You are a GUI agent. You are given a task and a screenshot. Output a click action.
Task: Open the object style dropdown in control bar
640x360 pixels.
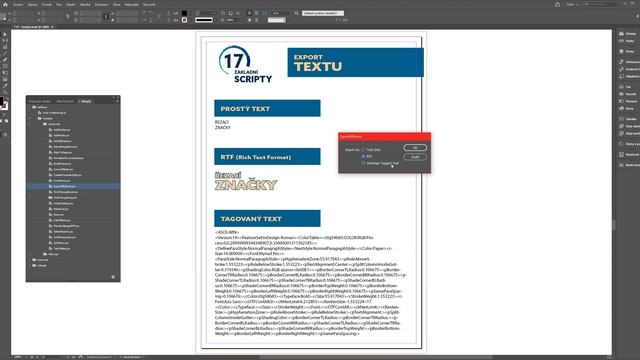(x=323, y=13)
